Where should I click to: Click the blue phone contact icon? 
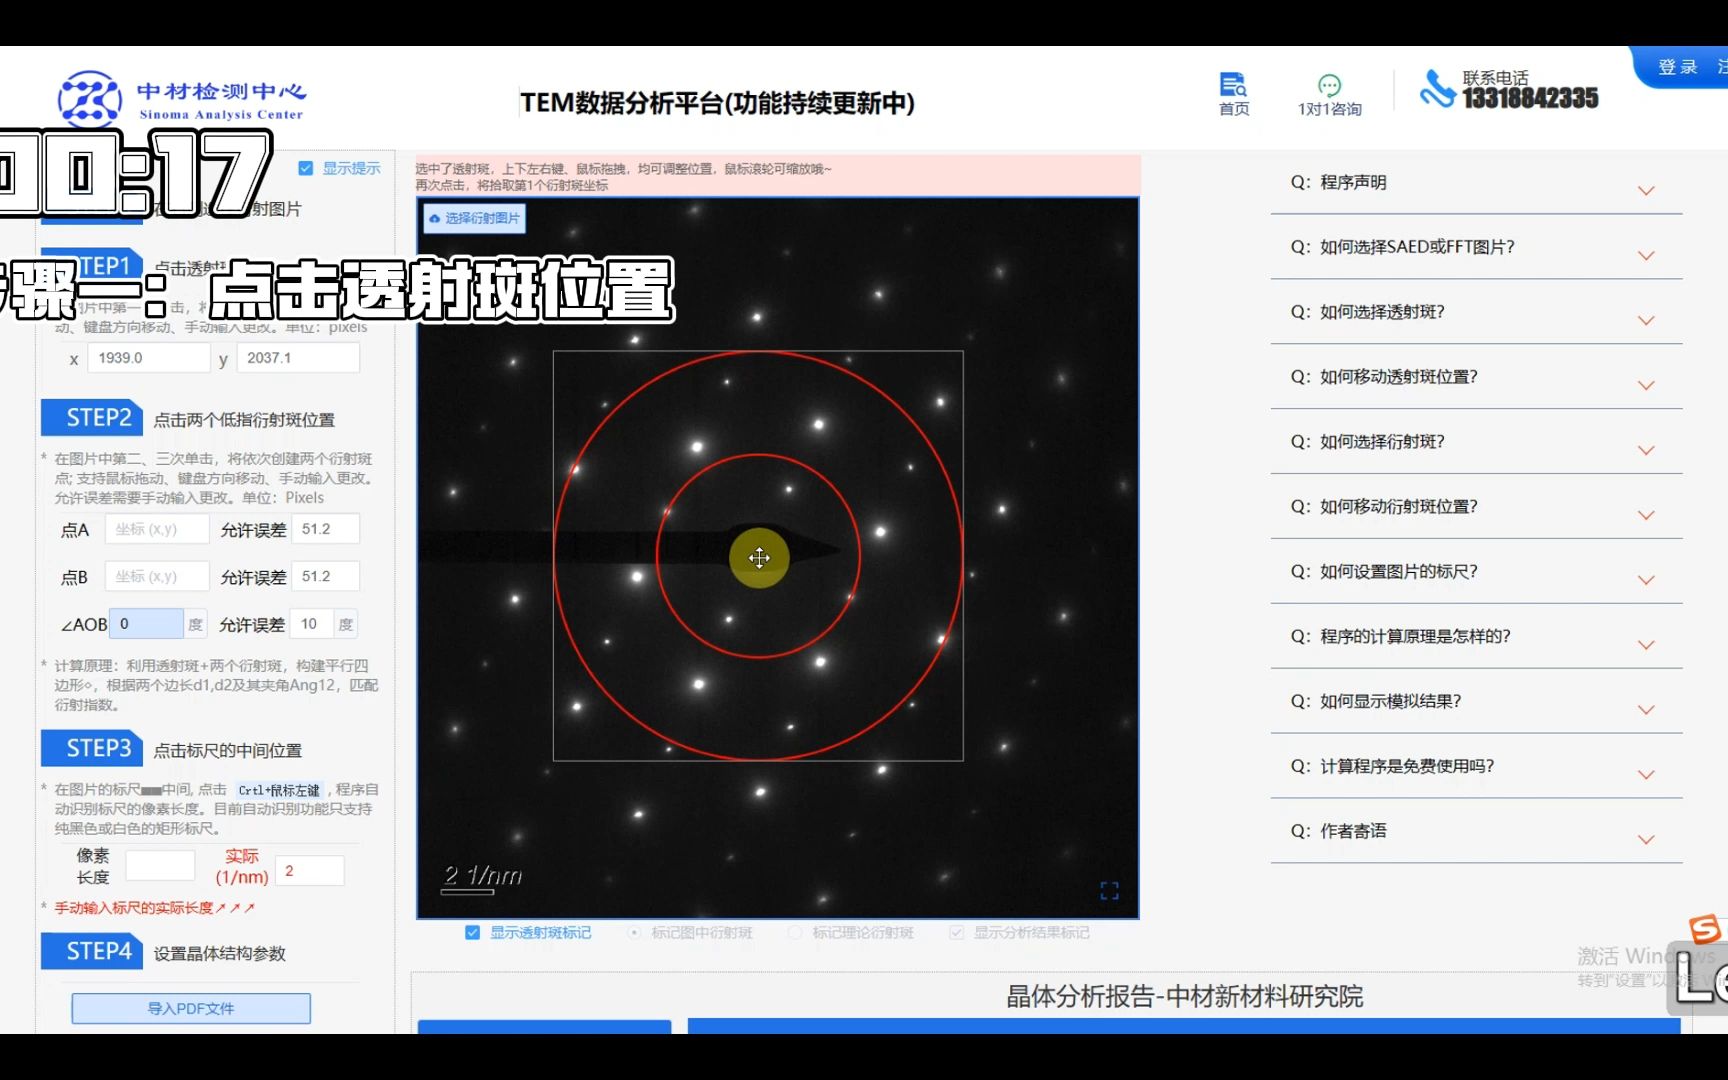pyautogui.click(x=1436, y=89)
